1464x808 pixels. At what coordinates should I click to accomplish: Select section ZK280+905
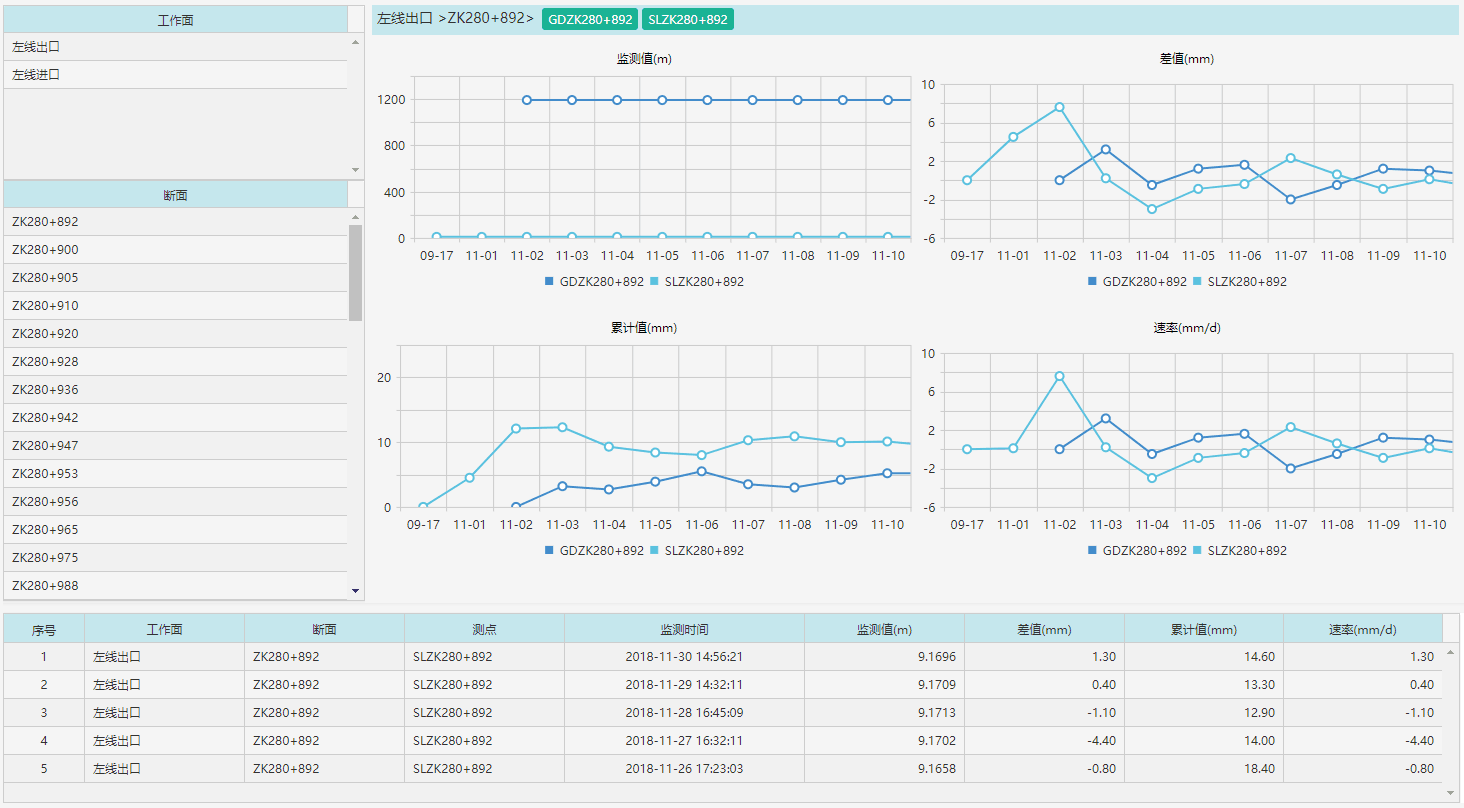[175, 278]
